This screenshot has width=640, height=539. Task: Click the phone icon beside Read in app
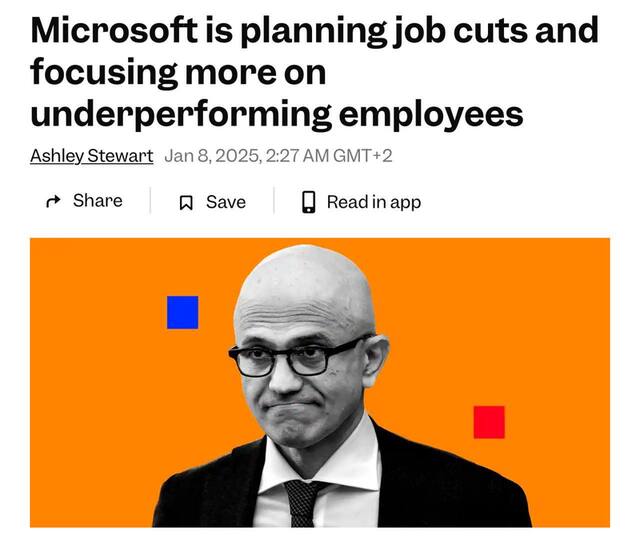pos(309,202)
